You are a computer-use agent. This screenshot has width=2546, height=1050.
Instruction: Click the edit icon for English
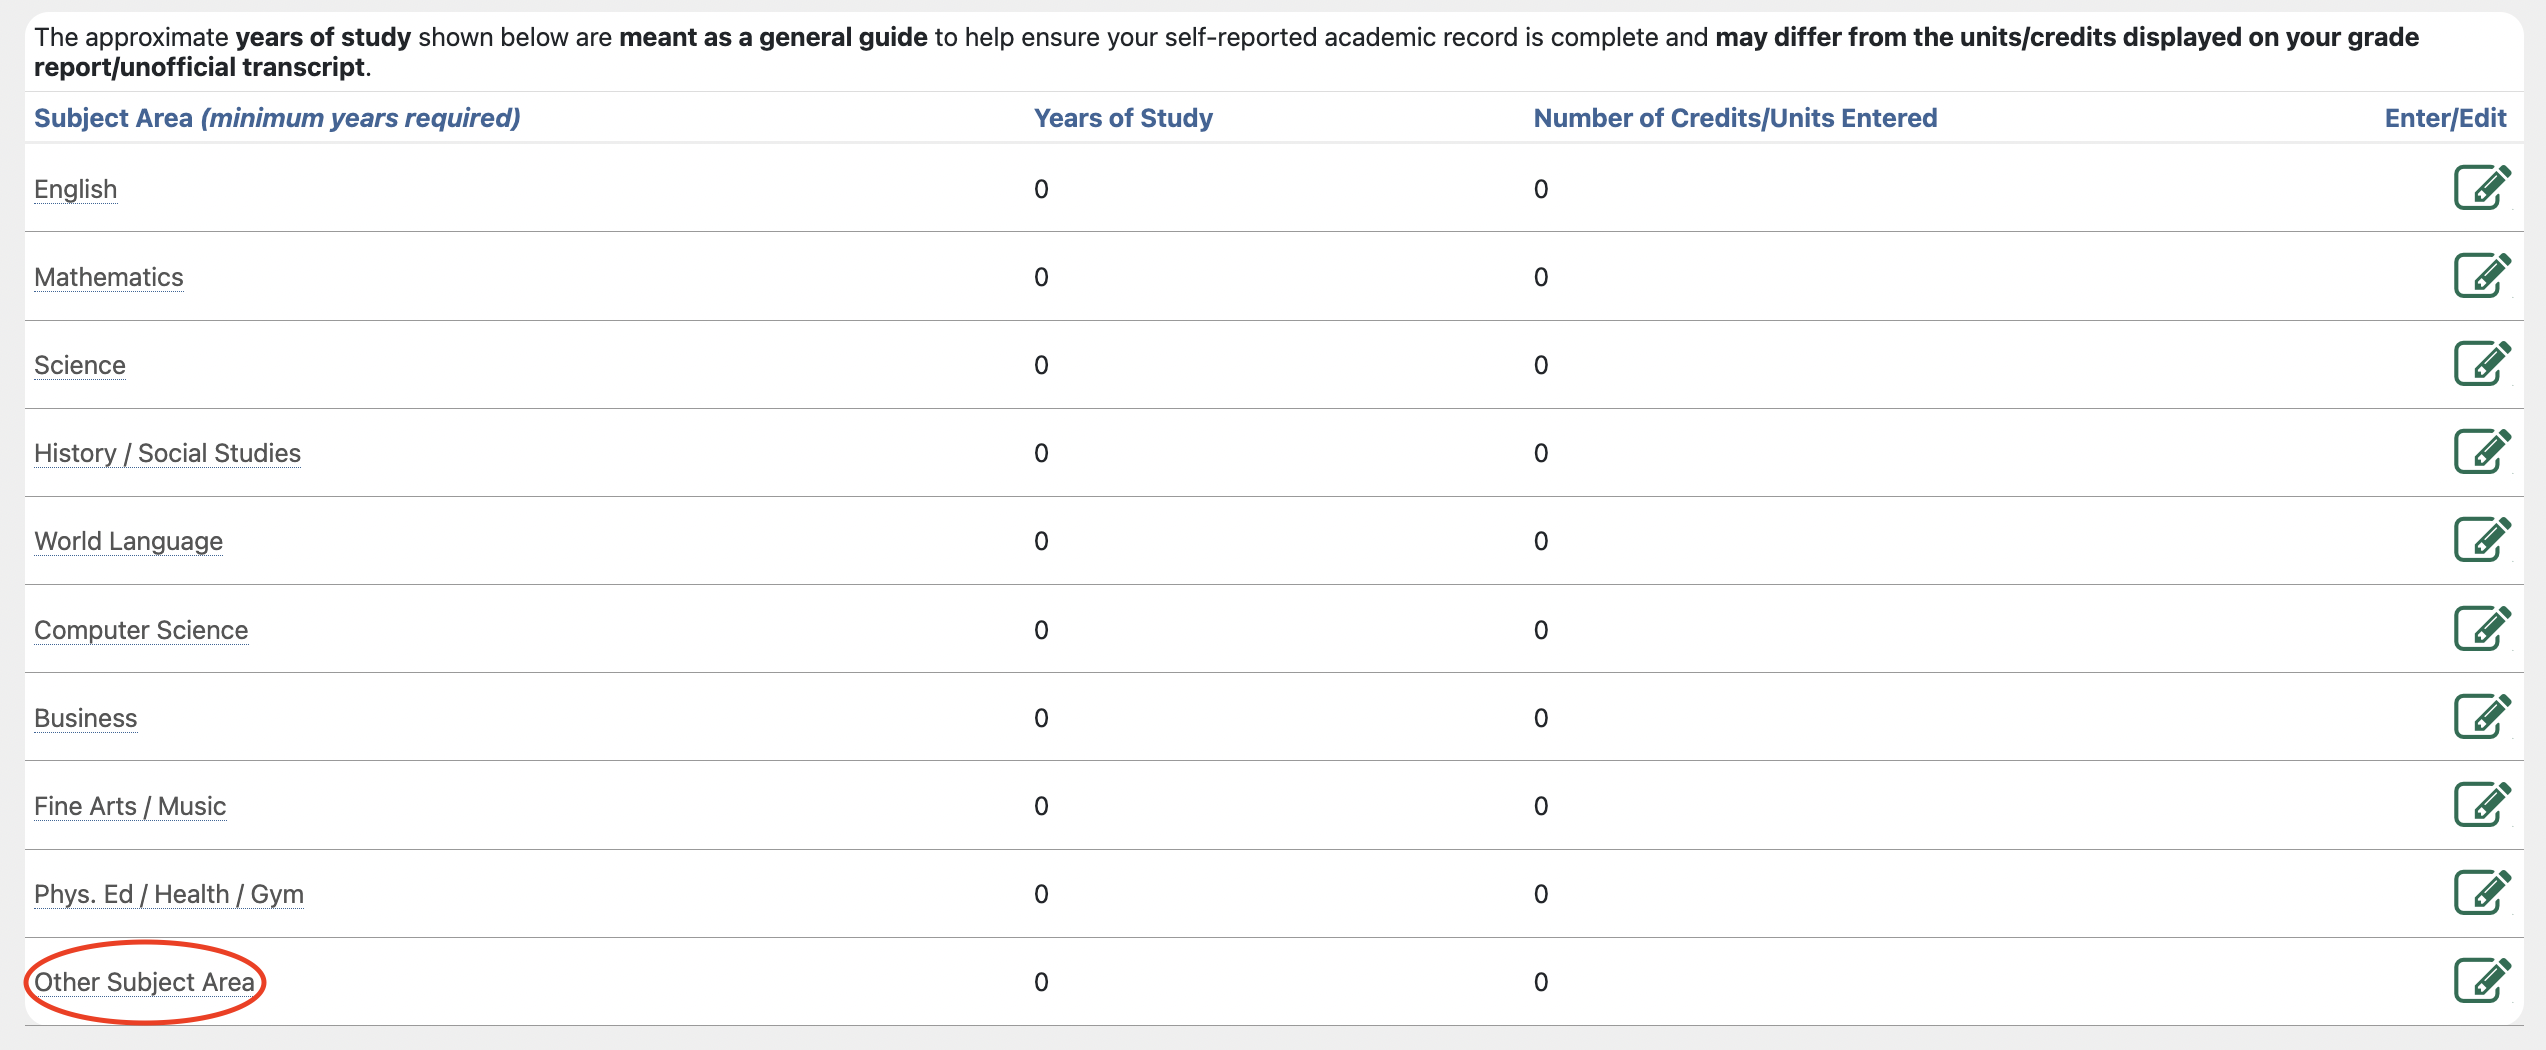click(x=2481, y=188)
